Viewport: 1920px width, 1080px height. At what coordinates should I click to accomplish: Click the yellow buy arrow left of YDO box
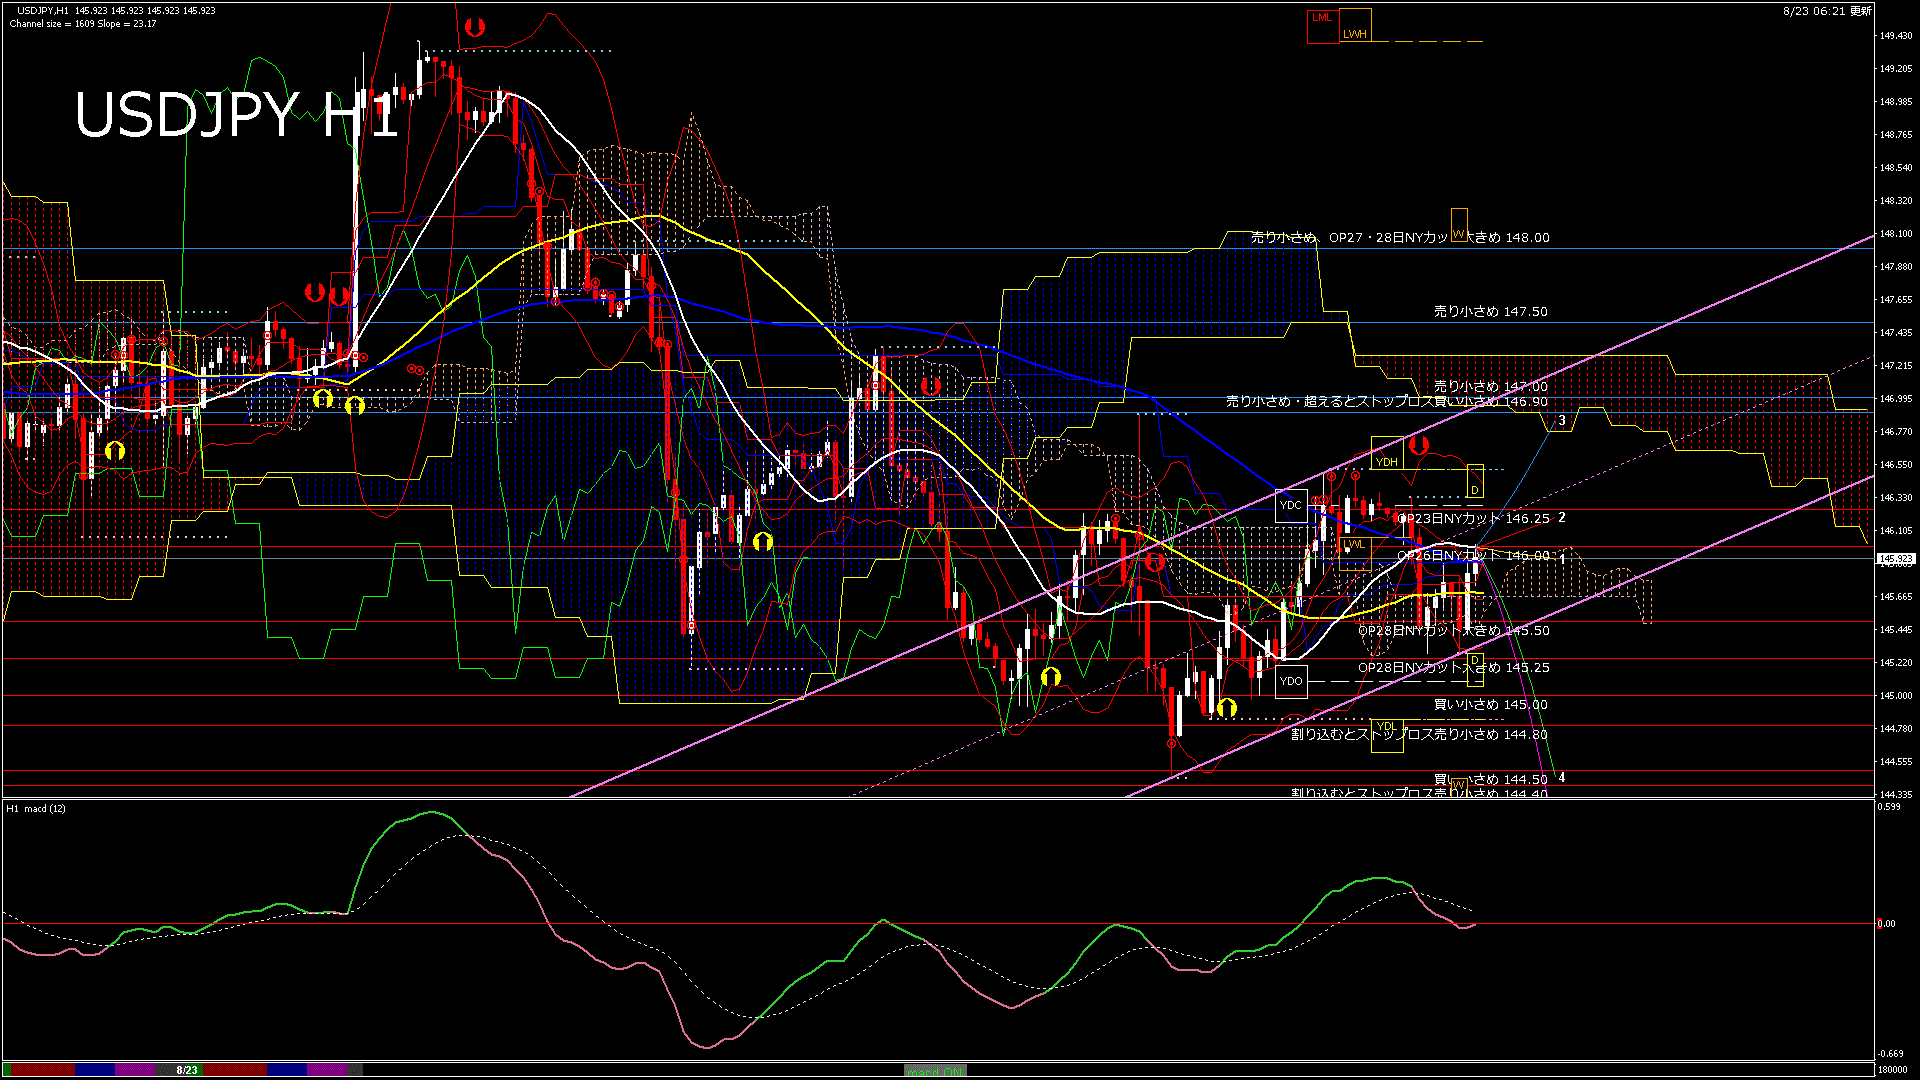pos(1227,709)
